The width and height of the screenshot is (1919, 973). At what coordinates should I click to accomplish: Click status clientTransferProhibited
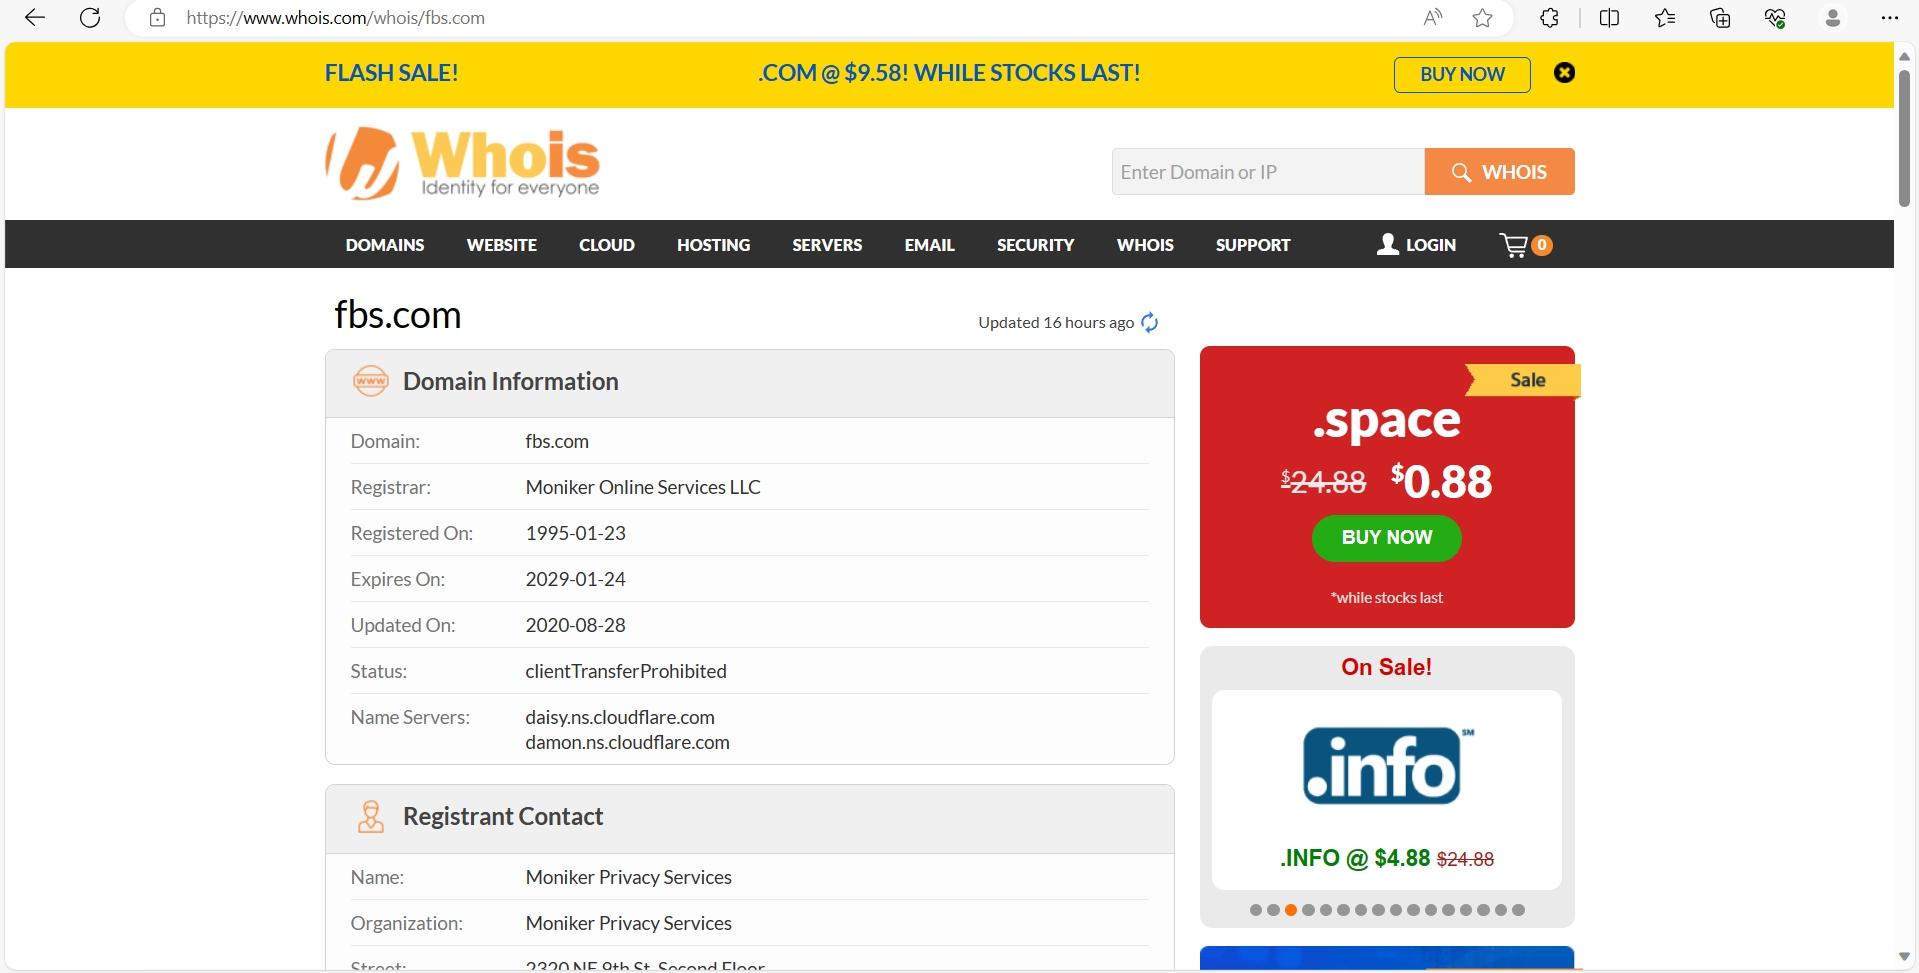[x=626, y=671]
